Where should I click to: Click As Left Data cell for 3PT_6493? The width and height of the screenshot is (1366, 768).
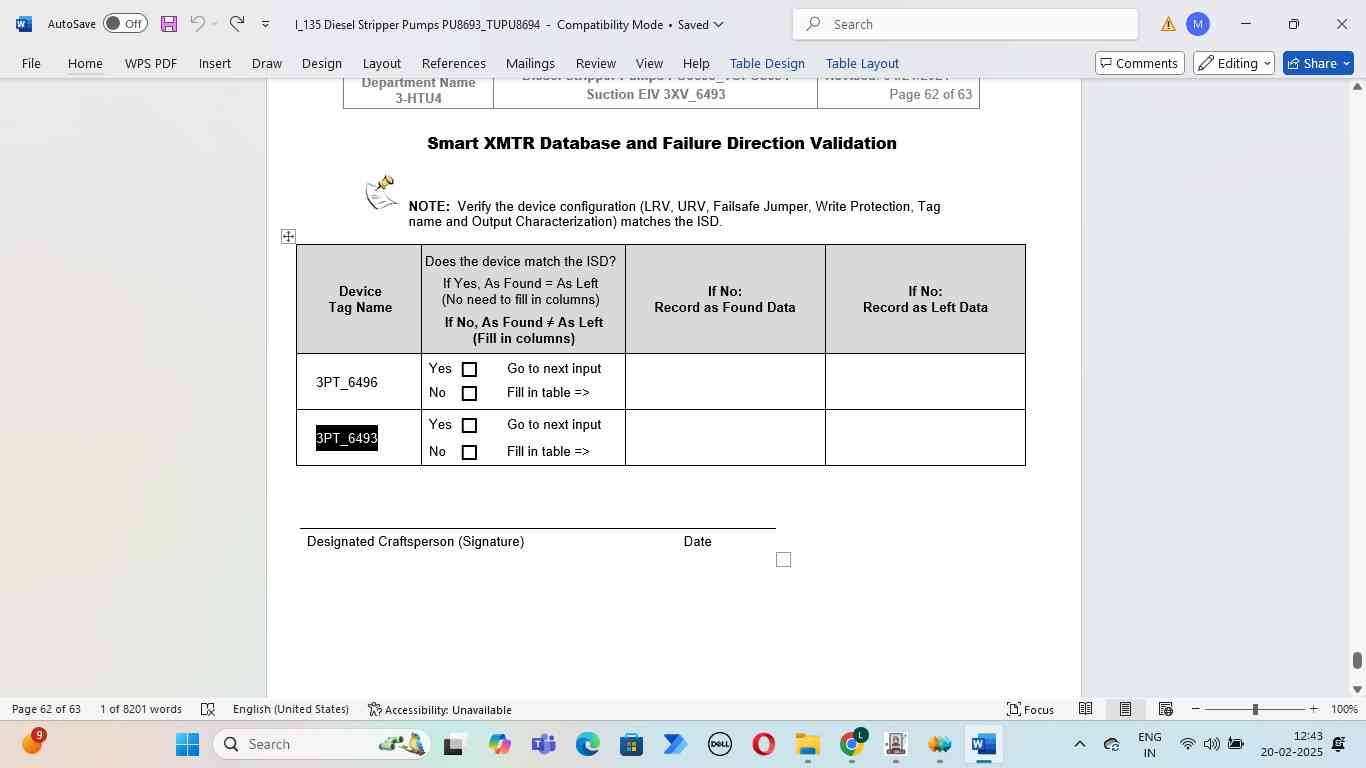pyautogui.click(x=925, y=438)
